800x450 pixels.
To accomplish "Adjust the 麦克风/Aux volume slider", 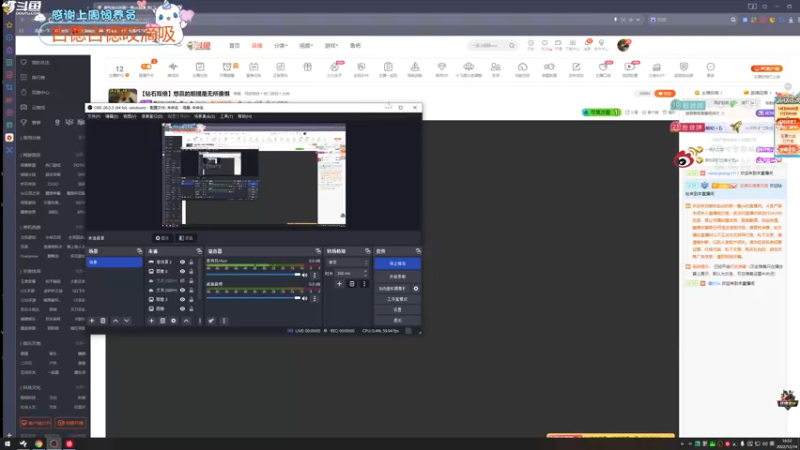I will [254, 275].
